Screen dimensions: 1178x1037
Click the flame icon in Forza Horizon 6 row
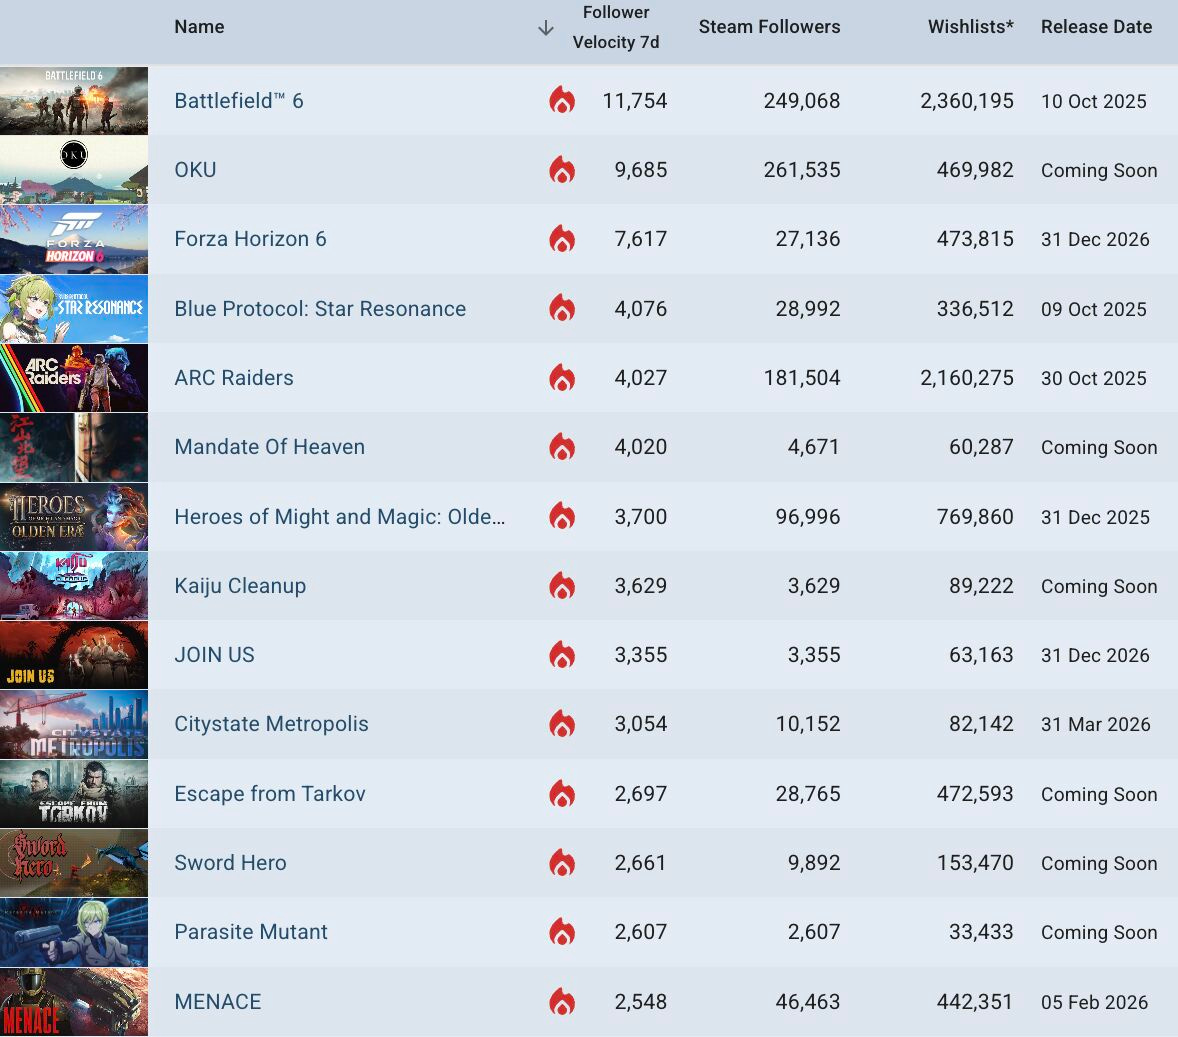(x=562, y=238)
